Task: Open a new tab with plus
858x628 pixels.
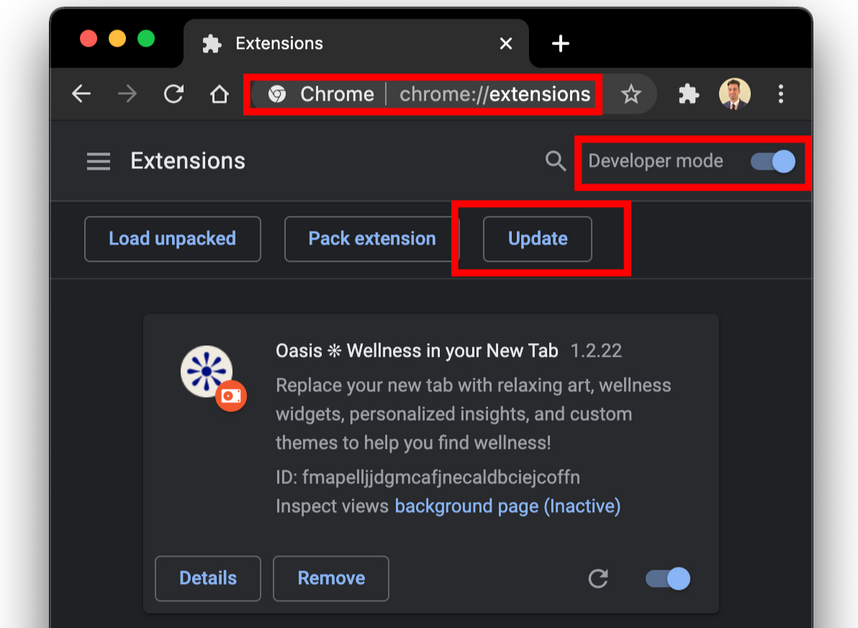Action: pos(560,43)
